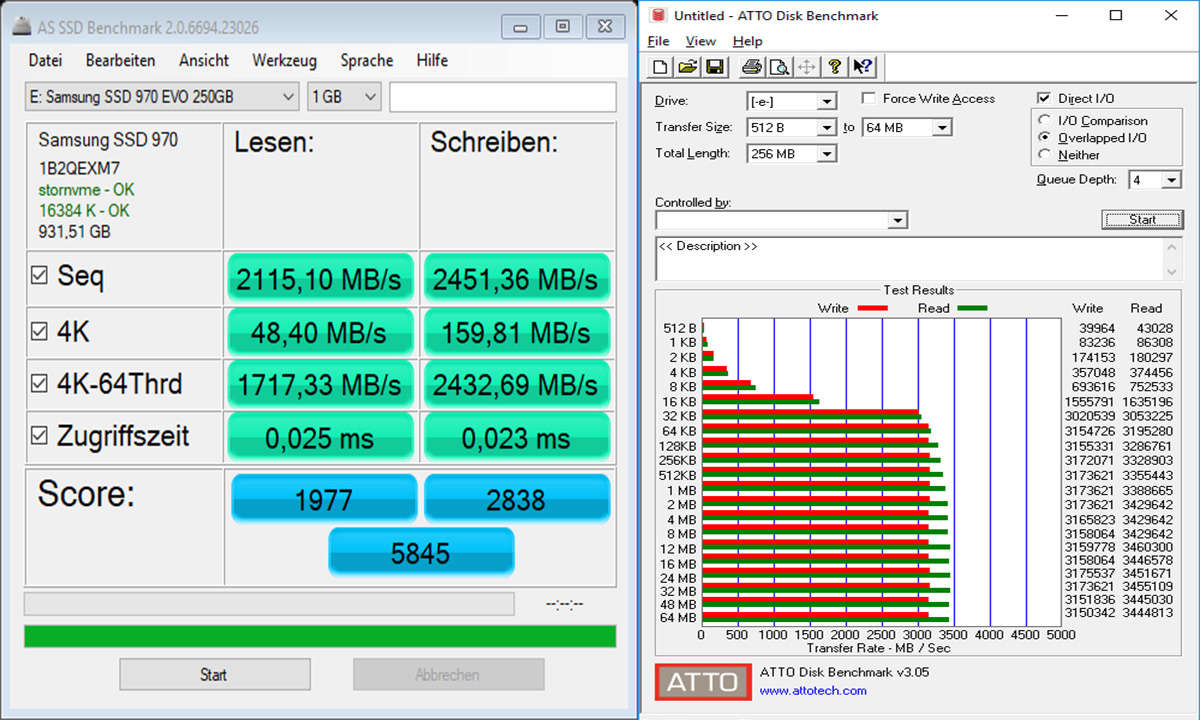Open the Total Length 256 MB dropdown
The height and width of the screenshot is (720, 1200).
(791, 153)
